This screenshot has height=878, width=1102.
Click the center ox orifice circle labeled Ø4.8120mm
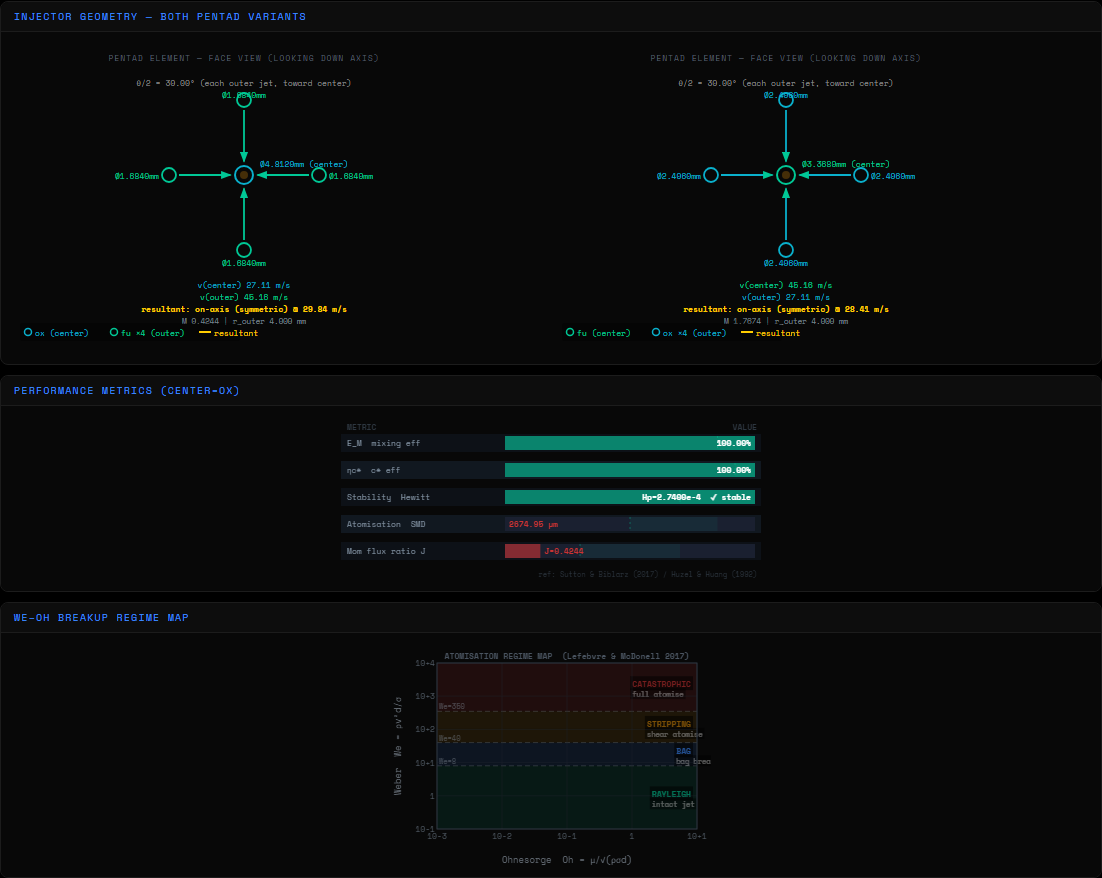[x=244, y=175]
